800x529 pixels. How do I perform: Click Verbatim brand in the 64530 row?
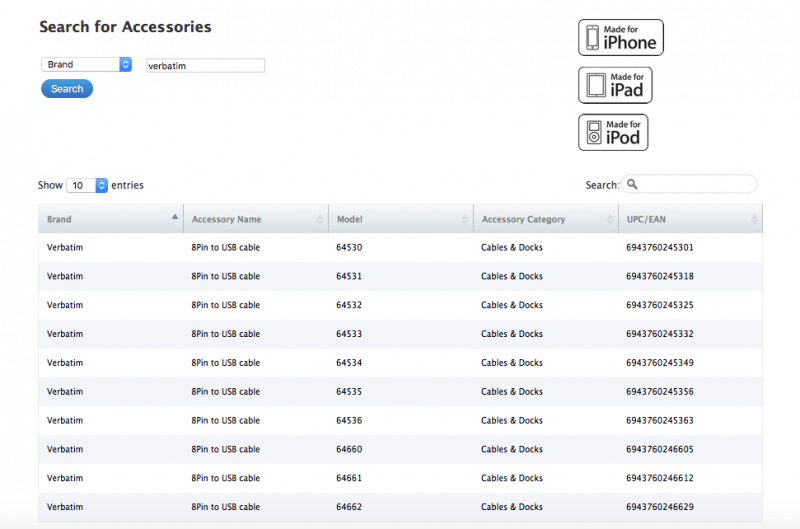[x=65, y=247]
